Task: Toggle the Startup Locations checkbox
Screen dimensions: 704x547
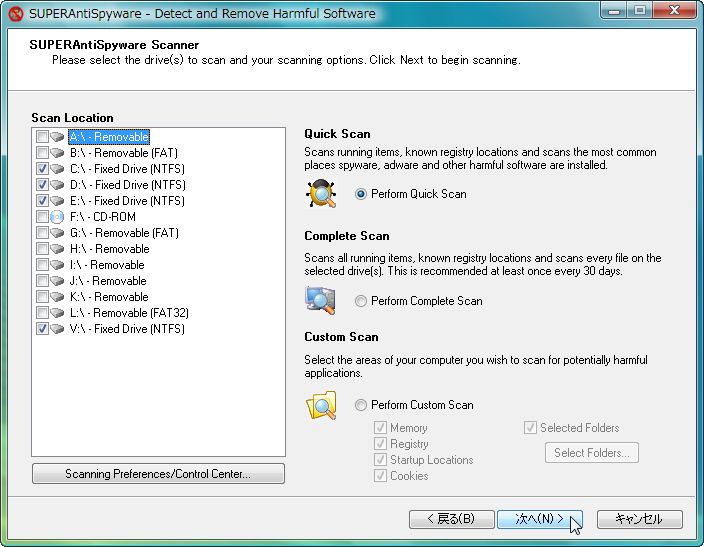Action: pos(380,459)
